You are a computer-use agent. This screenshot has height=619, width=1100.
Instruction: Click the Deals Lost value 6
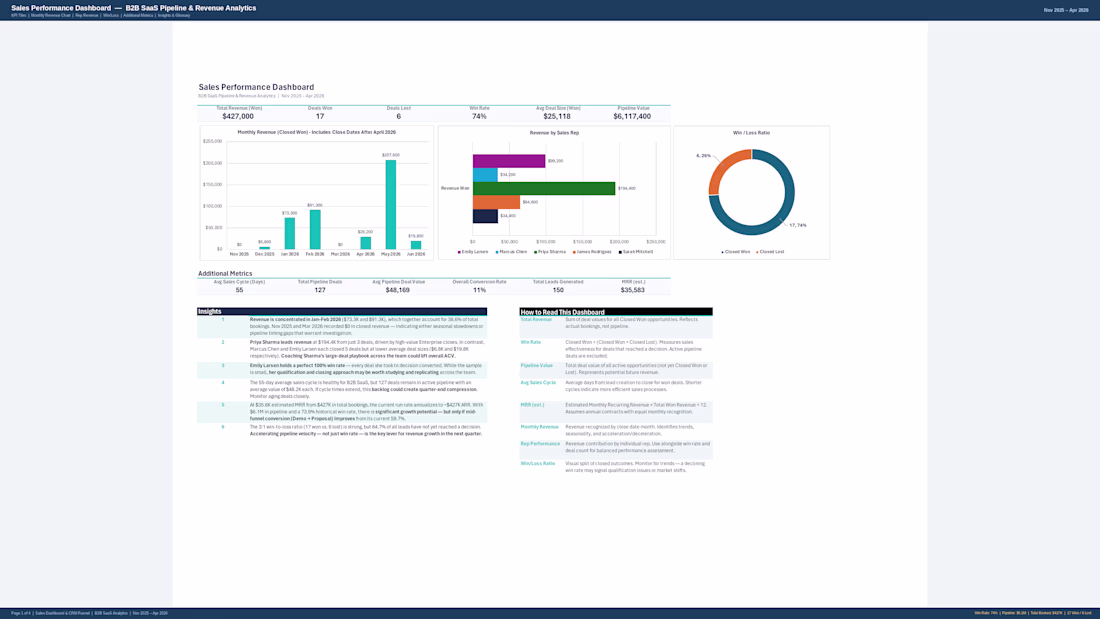tap(398, 117)
